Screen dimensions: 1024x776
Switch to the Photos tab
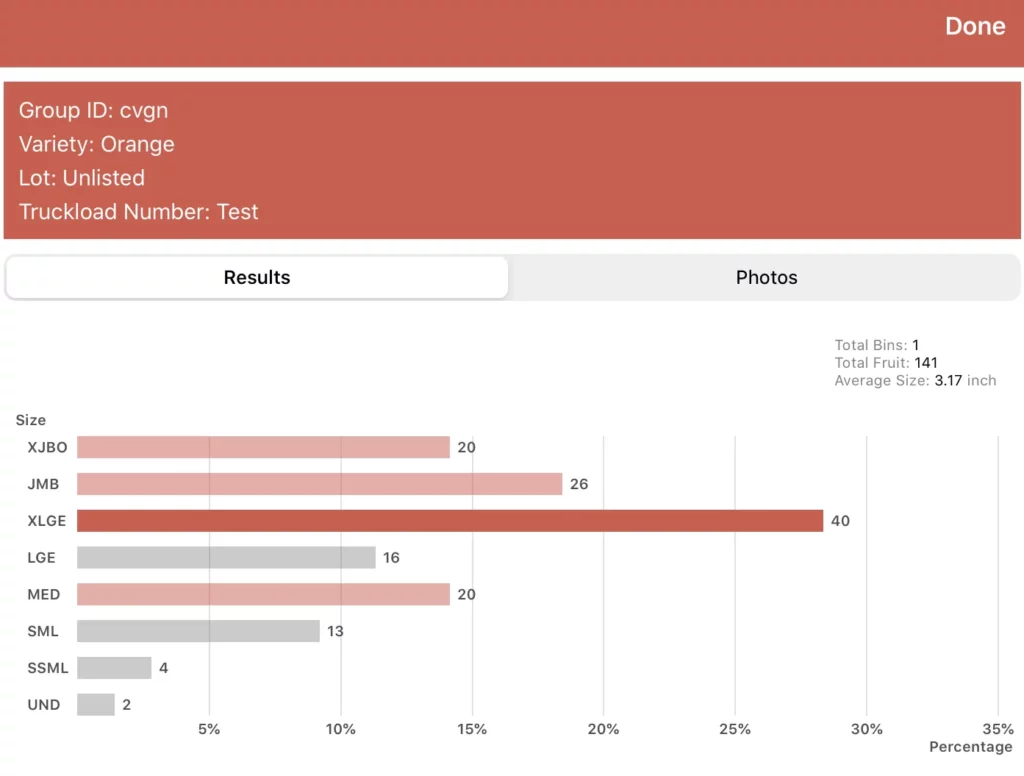pyautogui.click(x=766, y=278)
